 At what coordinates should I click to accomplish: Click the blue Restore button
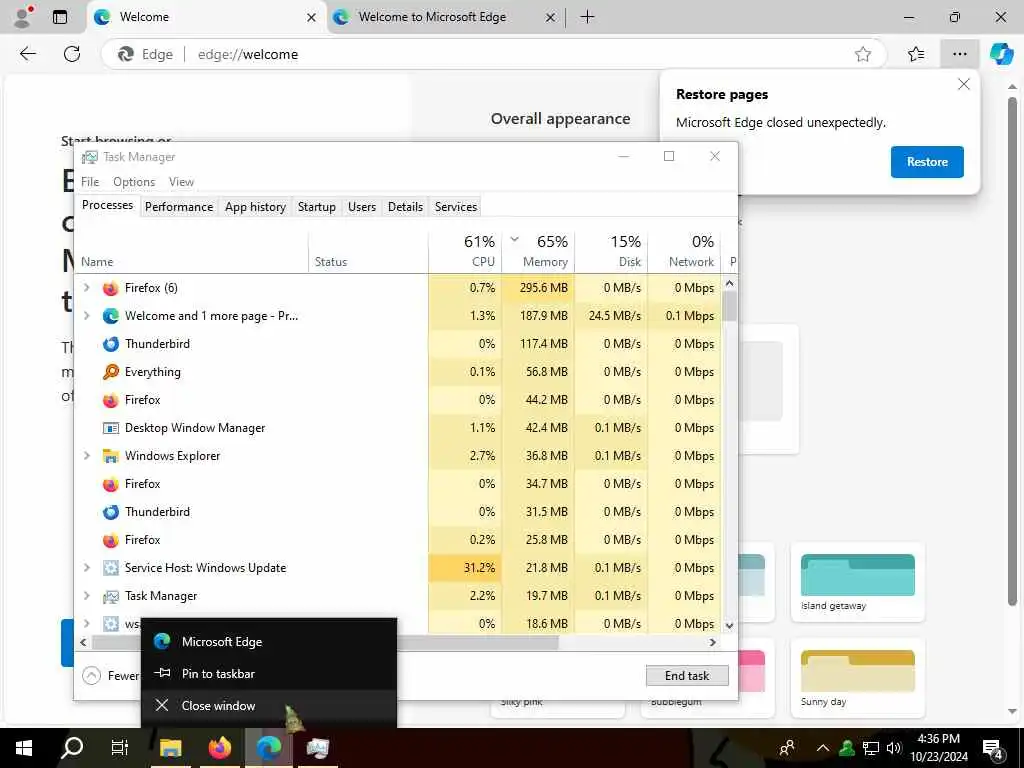[x=927, y=162]
